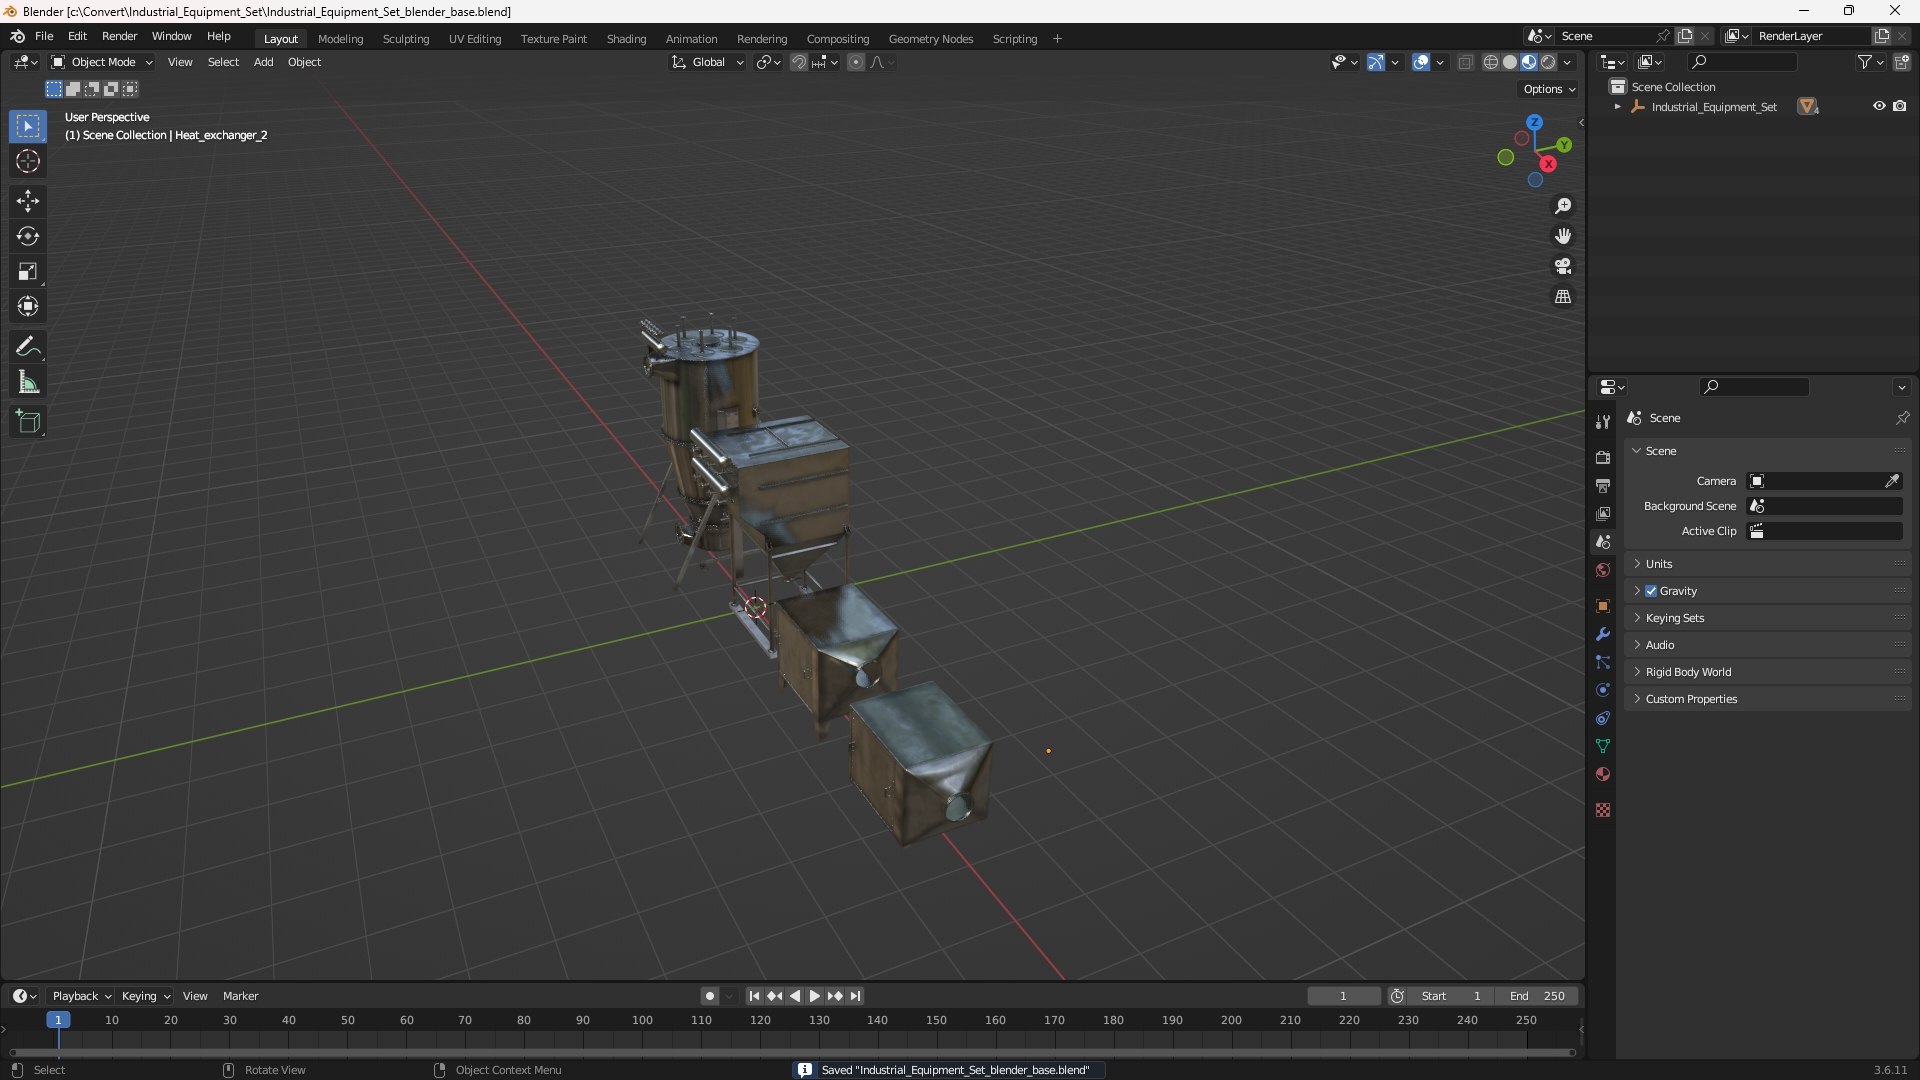
Task: Select the Measure tool
Action: [28, 382]
